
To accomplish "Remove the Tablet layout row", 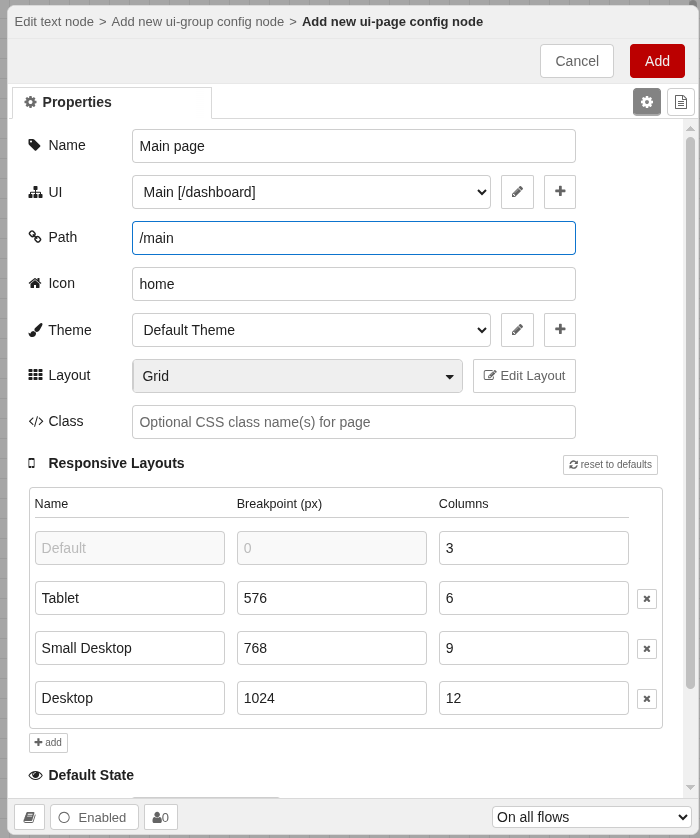I will (647, 599).
